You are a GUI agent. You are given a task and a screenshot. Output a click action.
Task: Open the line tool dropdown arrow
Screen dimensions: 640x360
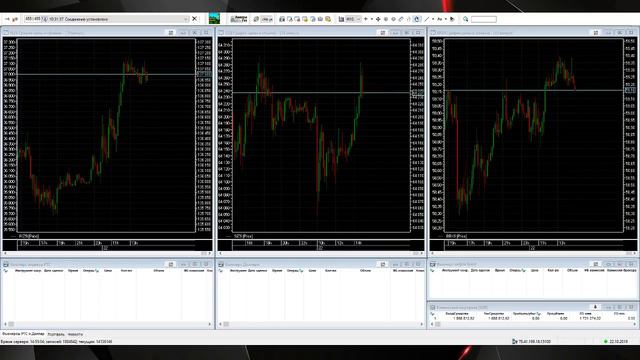click(x=433, y=19)
